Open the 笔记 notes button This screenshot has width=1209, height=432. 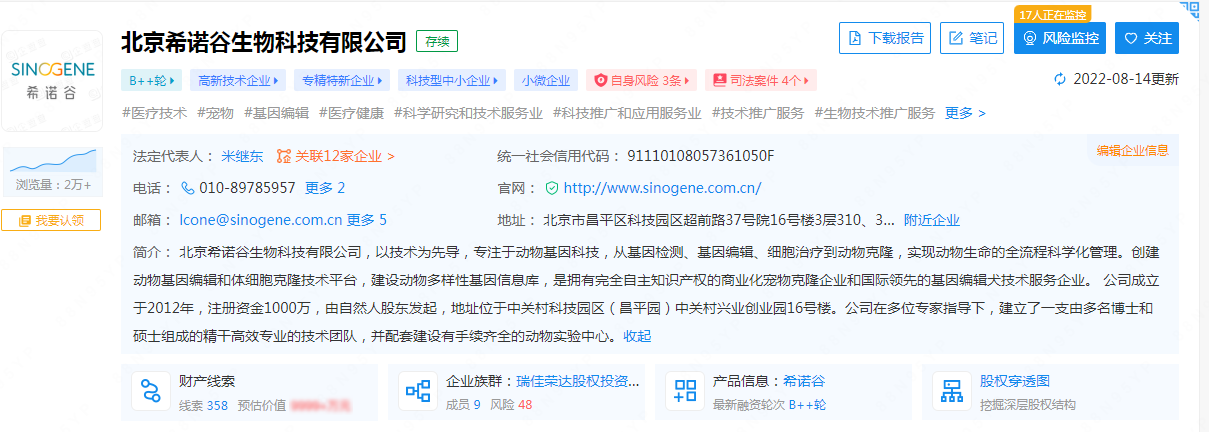[972, 38]
